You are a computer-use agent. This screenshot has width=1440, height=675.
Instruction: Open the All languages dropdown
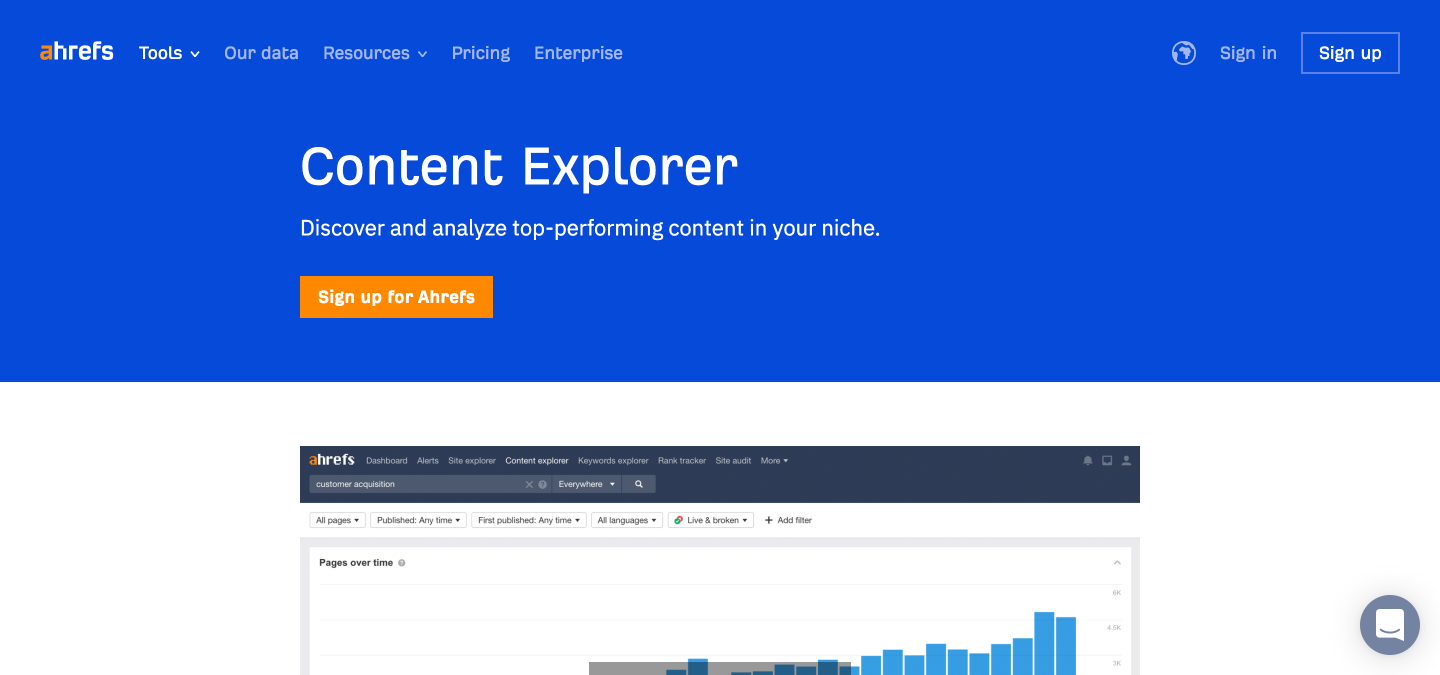pos(627,520)
